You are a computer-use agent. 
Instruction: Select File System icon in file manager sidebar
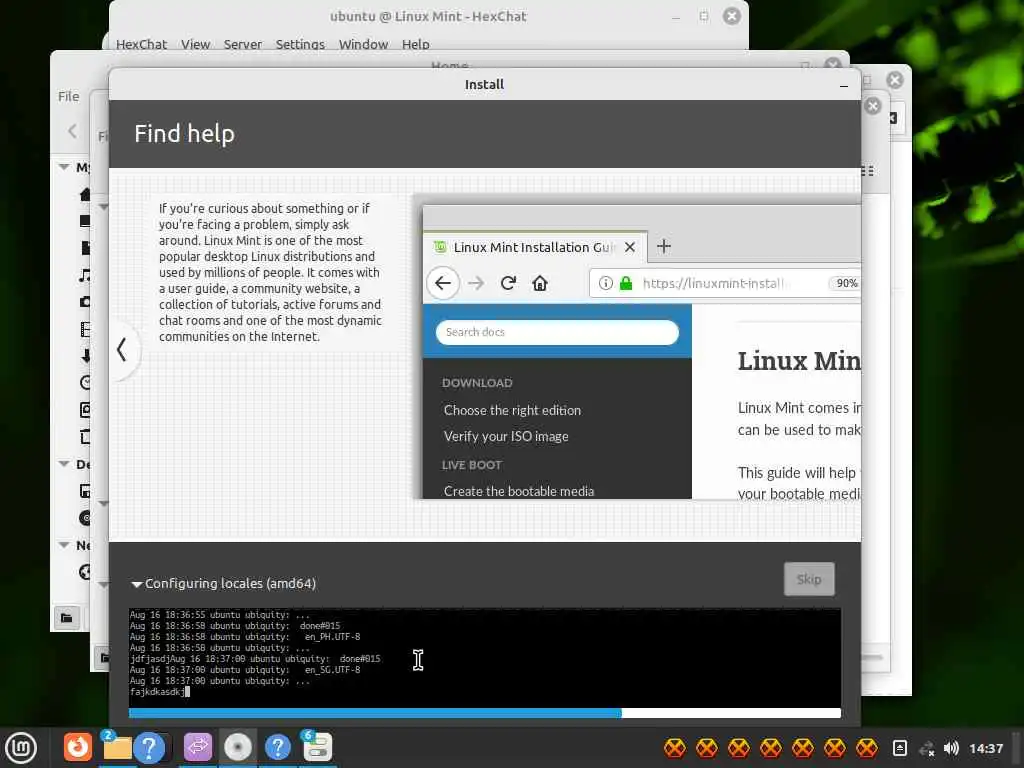point(85,409)
